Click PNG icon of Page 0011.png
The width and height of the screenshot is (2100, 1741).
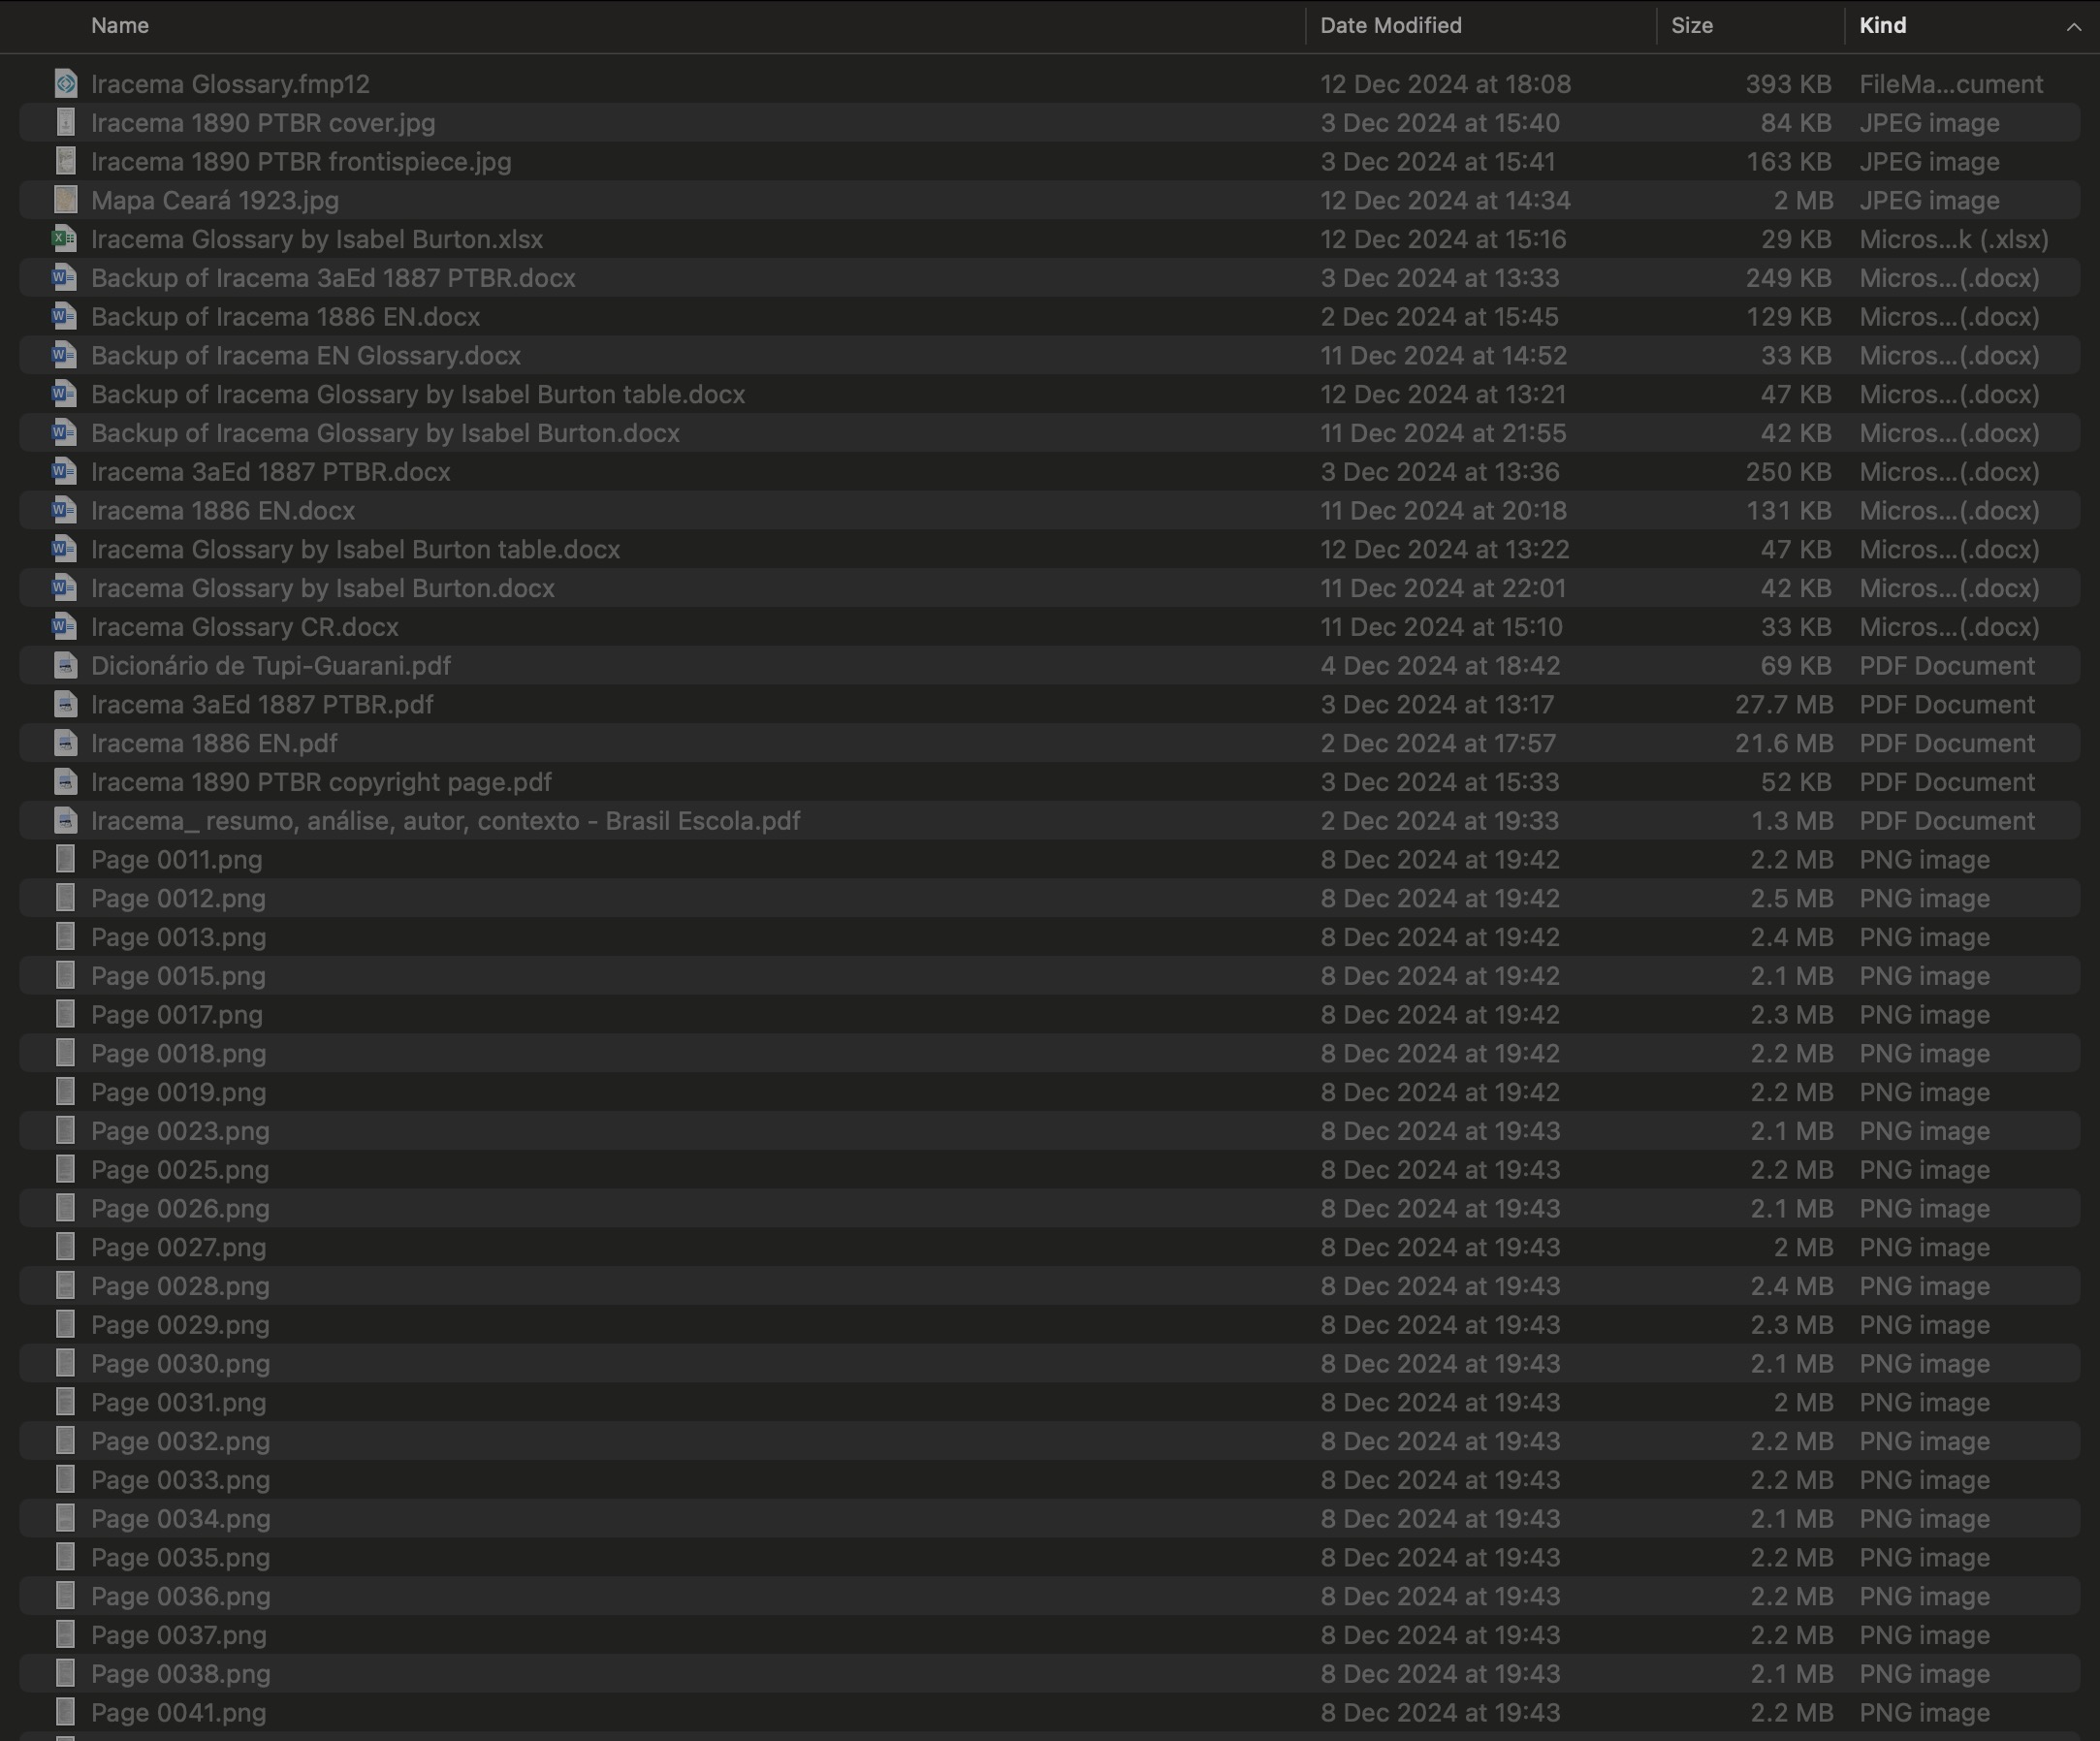65,860
